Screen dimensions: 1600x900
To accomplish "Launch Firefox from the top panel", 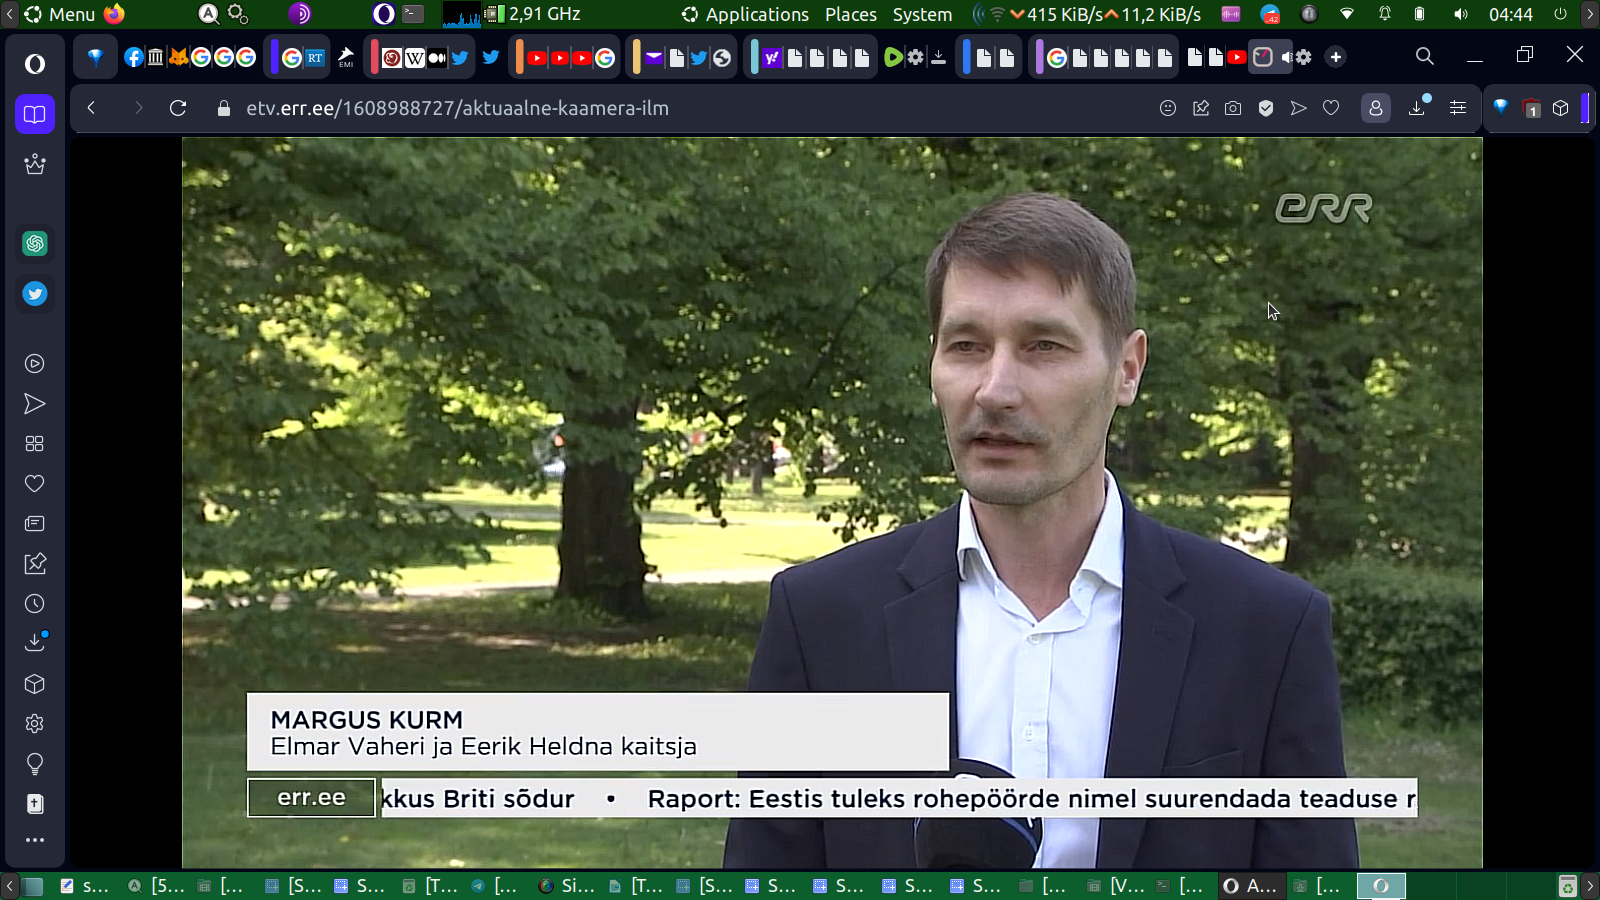I will [114, 14].
